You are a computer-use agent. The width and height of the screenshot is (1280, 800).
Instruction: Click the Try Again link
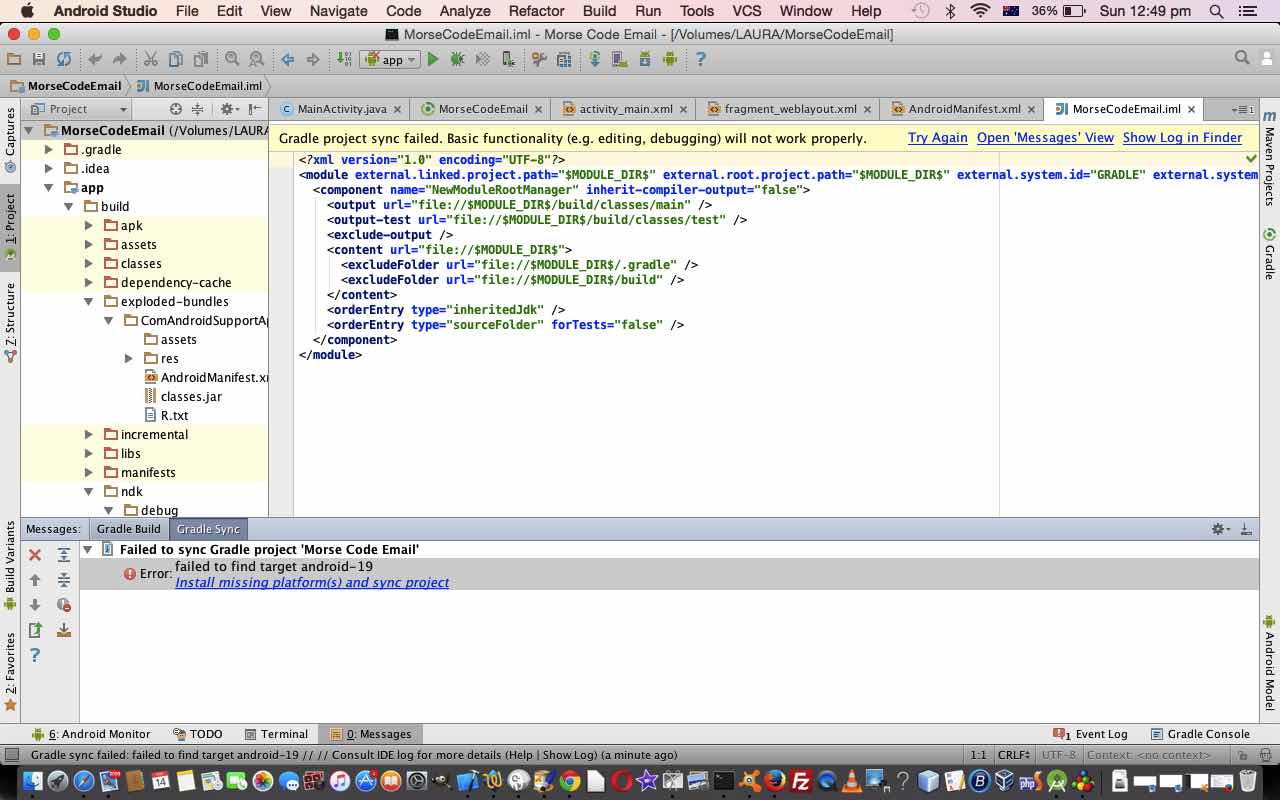tap(938, 138)
